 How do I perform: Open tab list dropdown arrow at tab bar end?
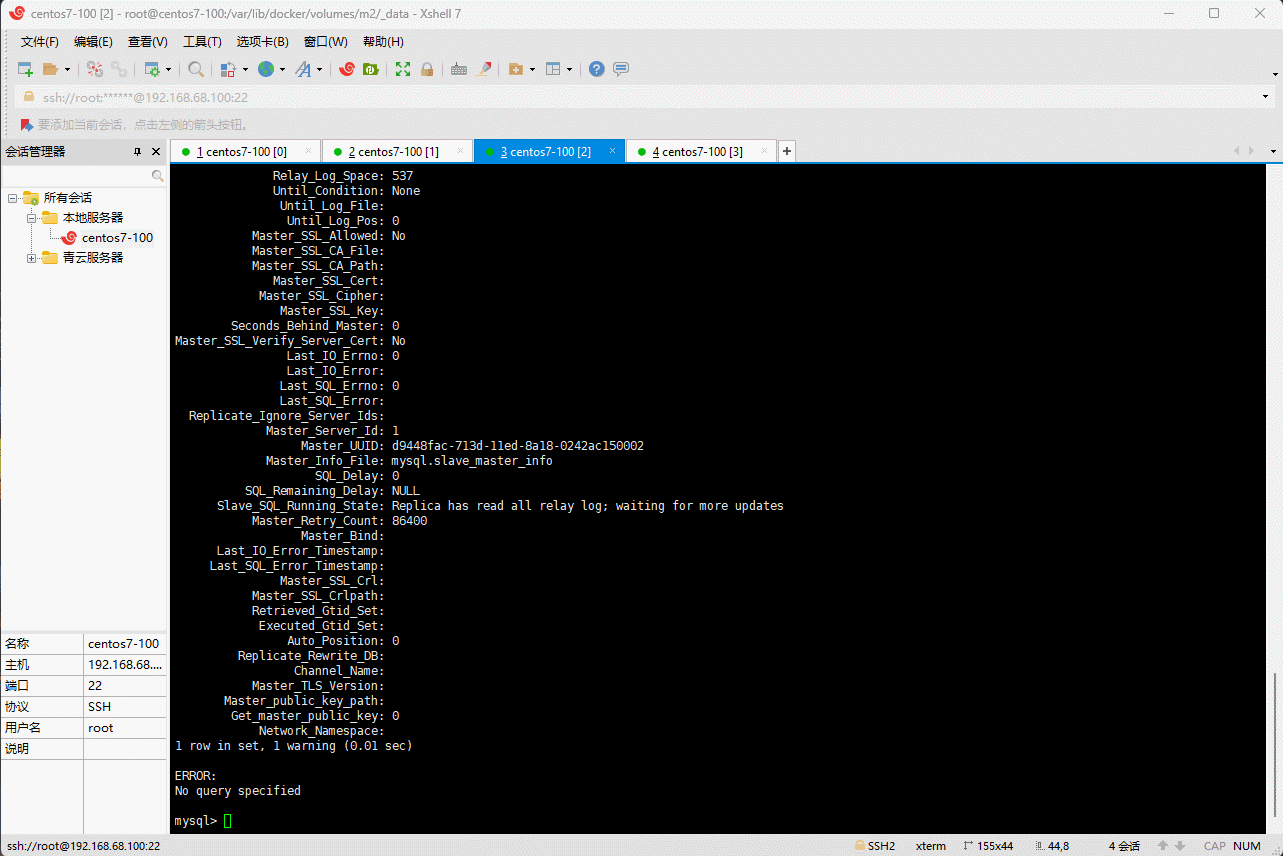(1274, 152)
